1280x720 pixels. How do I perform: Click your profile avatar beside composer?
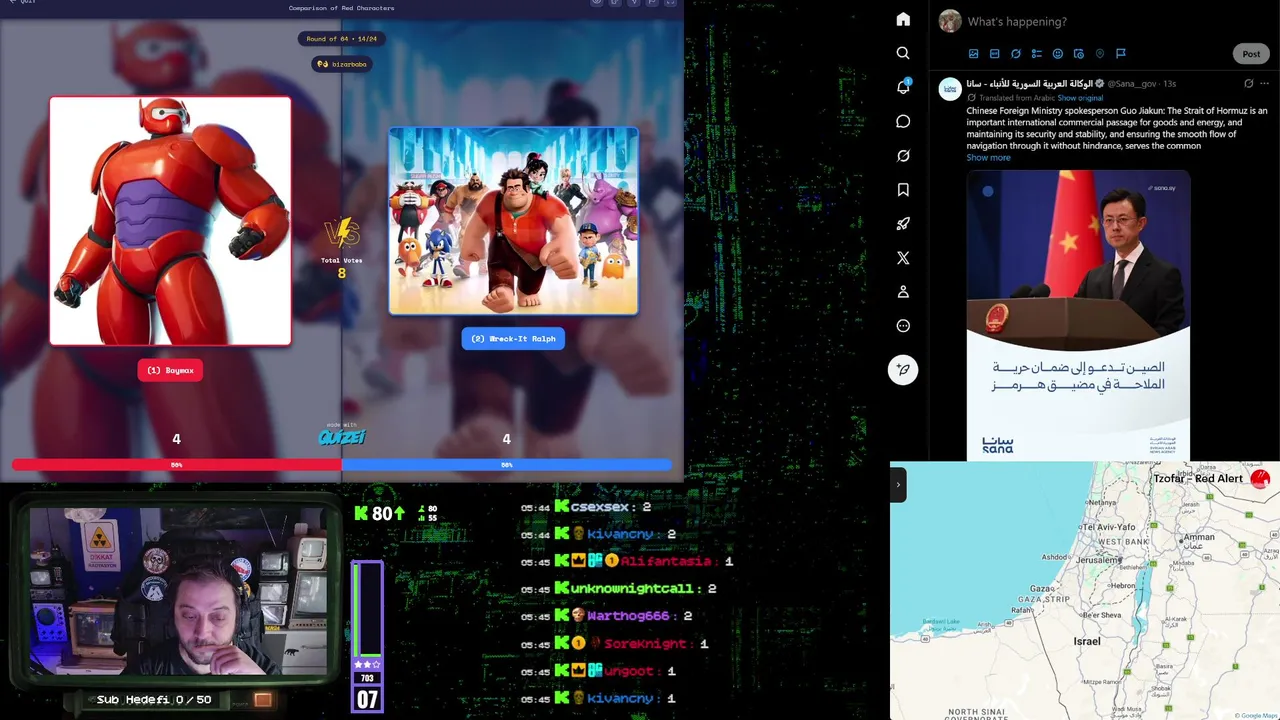coord(950,21)
